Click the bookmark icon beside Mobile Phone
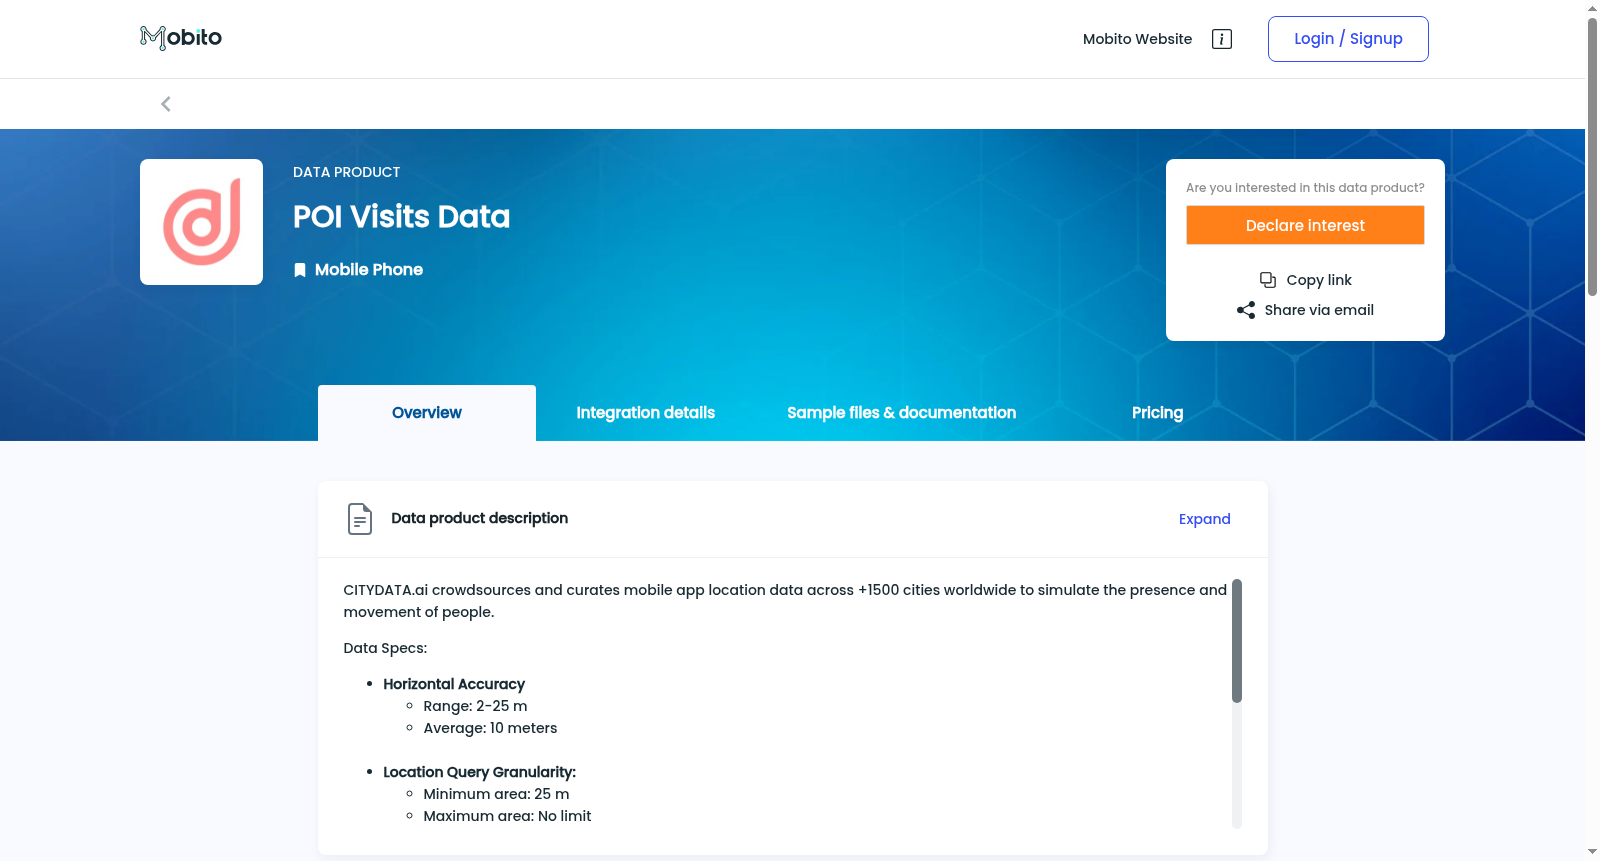This screenshot has width=1600, height=861. pyautogui.click(x=299, y=270)
